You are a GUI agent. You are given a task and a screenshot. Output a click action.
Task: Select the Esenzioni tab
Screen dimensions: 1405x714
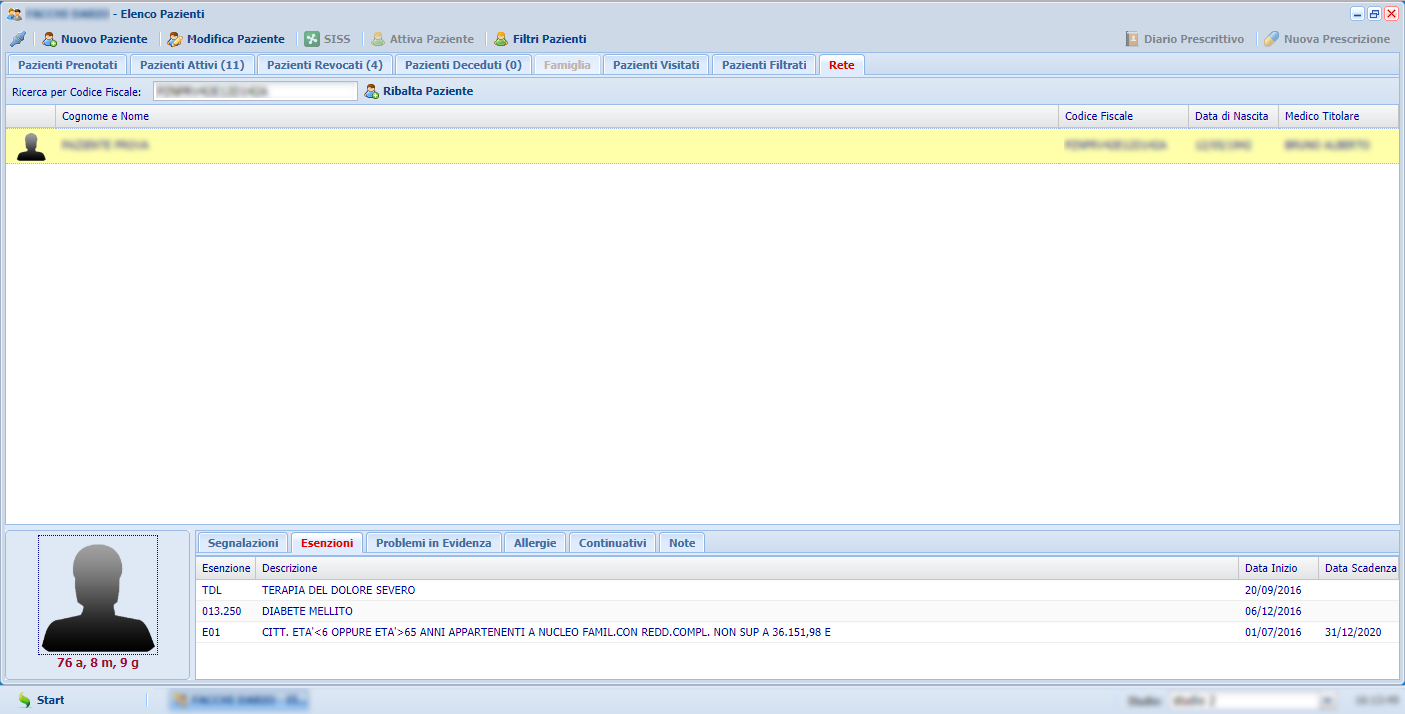[x=327, y=543]
